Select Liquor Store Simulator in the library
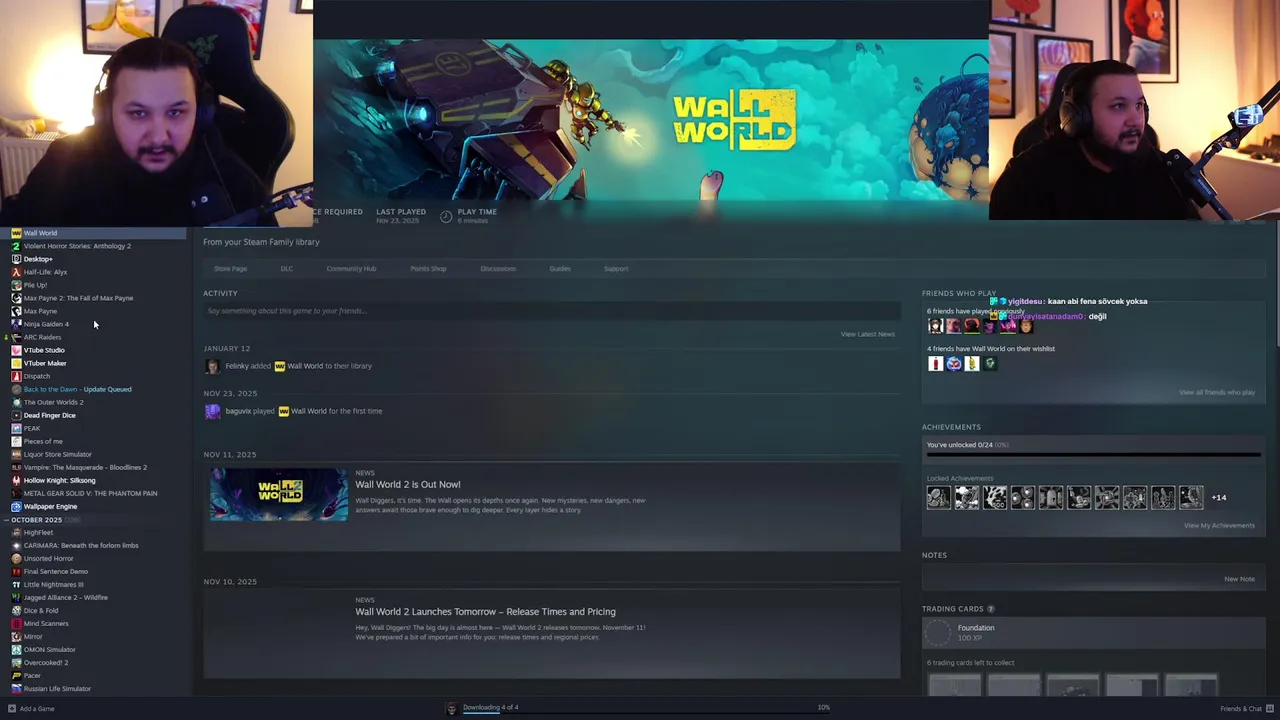This screenshot has height=720, width=1280. coord(57,454)
